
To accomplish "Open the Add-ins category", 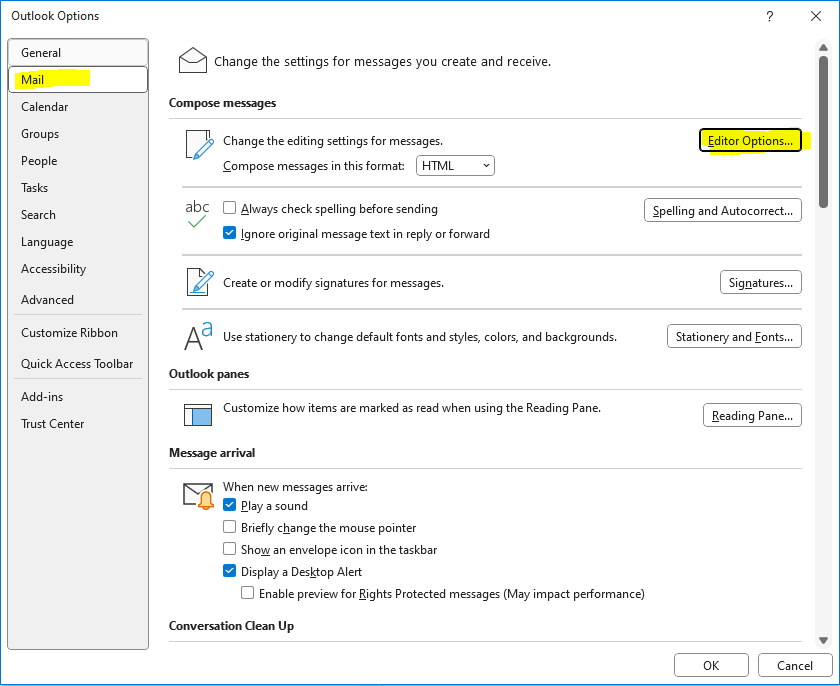I will [78, 397].
